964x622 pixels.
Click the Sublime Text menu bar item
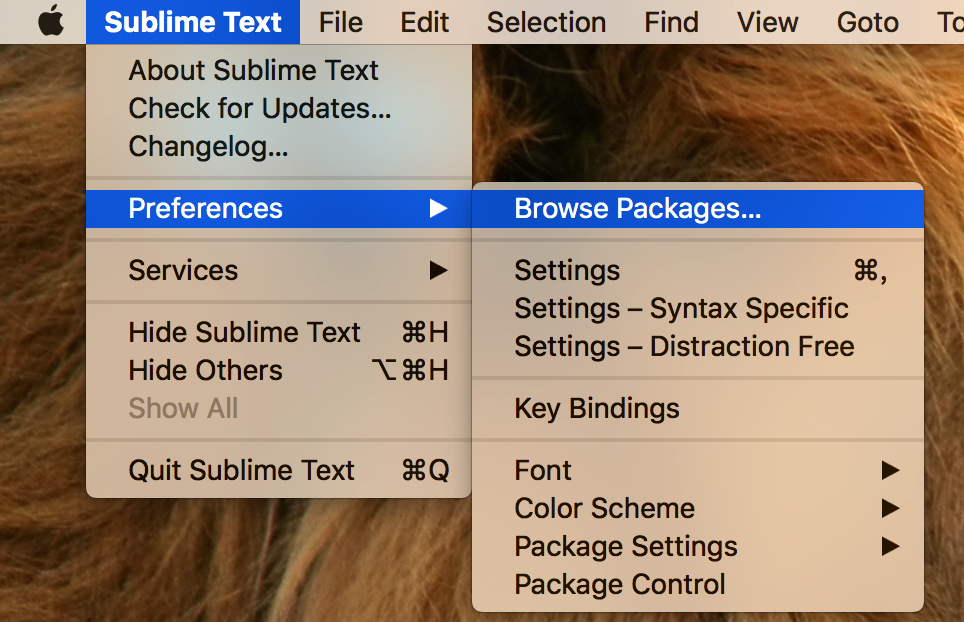pyautogui.click(x=192, y=22)
